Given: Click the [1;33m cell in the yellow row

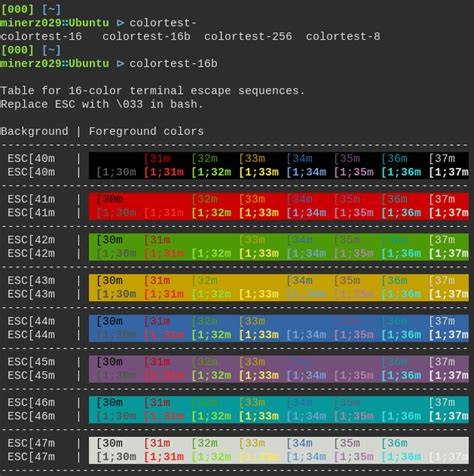Looking at the screenshot, I should (259, 294).
